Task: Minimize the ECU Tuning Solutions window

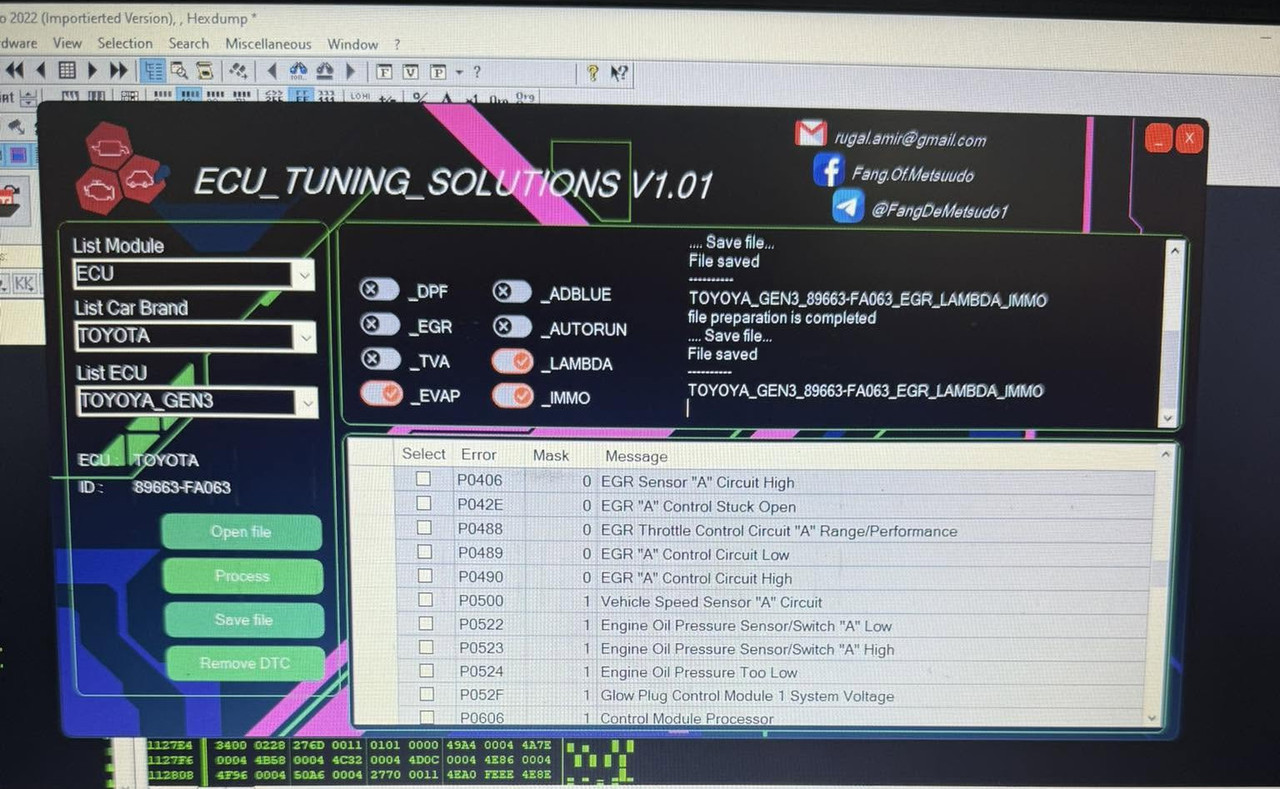Action: coord(1158,138)
